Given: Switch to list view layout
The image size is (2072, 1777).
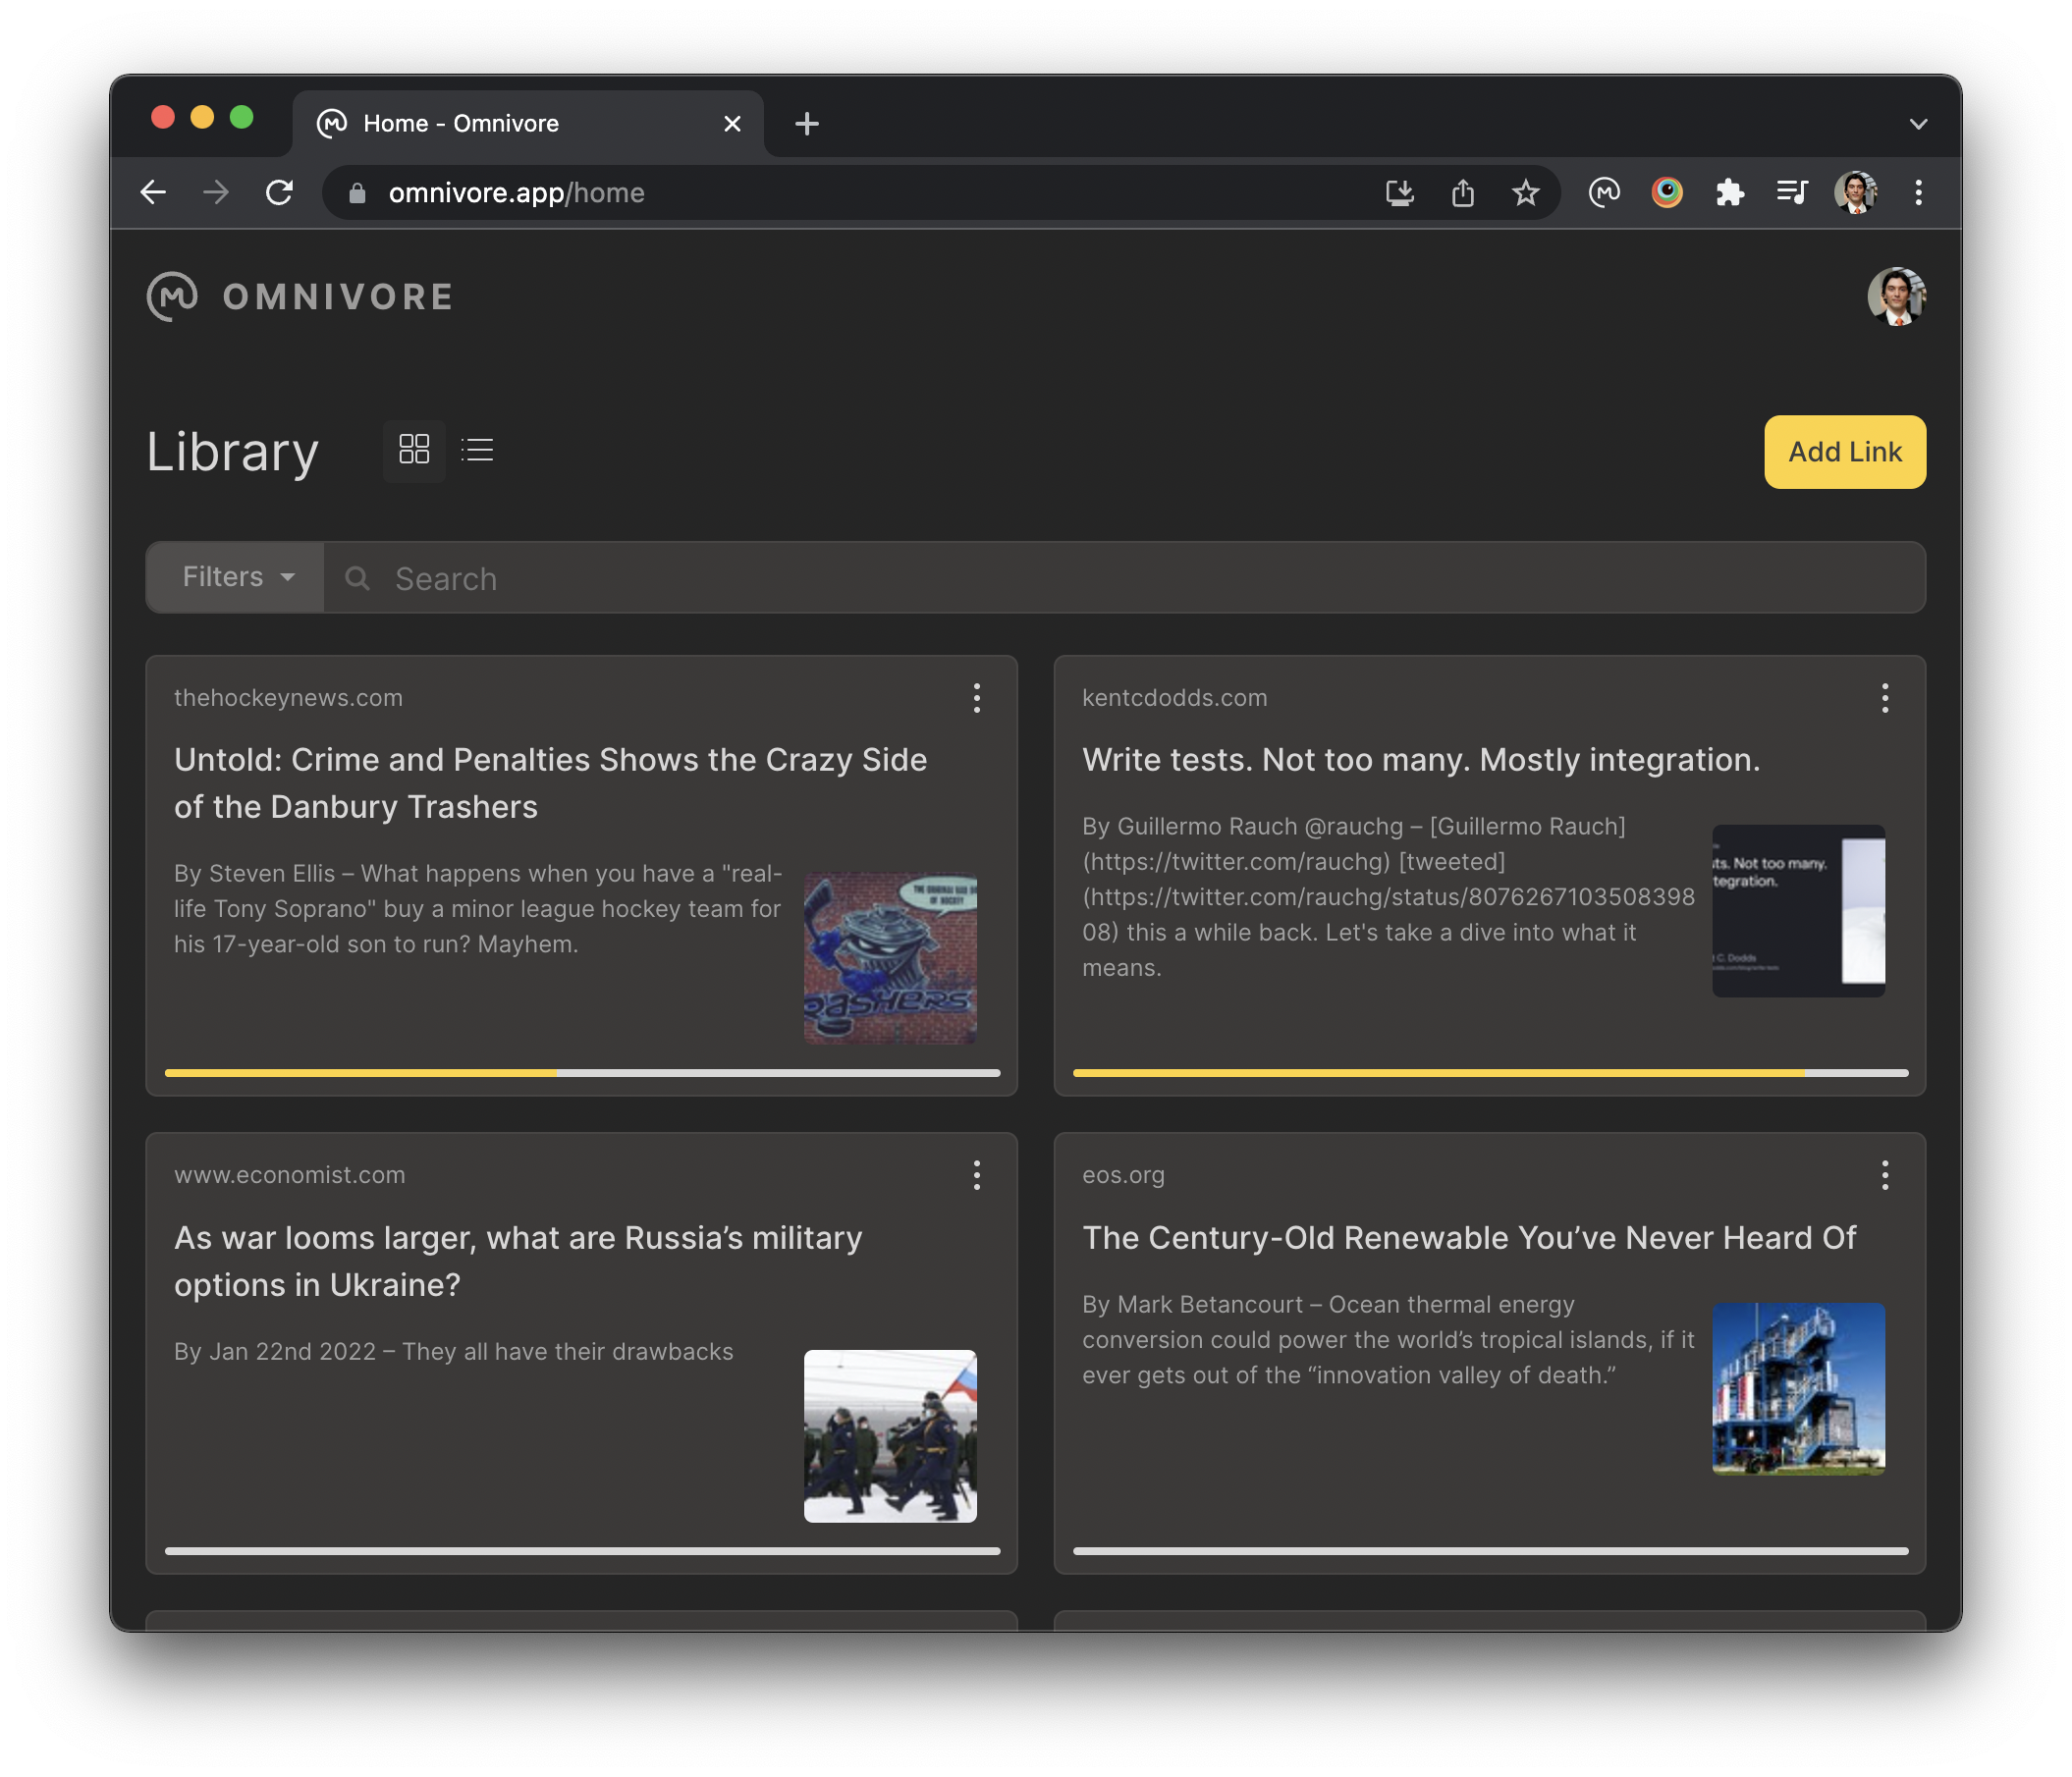Looking at the screenshot, I should tap(477, 450).
